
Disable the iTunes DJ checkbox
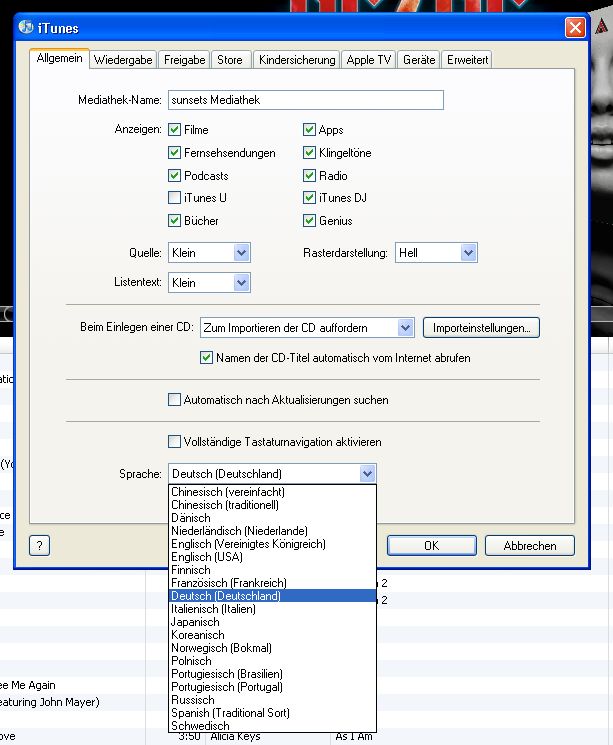[309, 197]
